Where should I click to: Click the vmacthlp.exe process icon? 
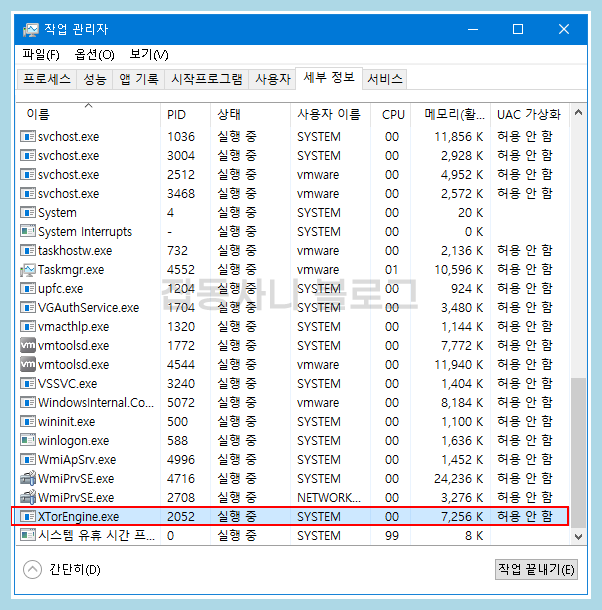[28, 326]
